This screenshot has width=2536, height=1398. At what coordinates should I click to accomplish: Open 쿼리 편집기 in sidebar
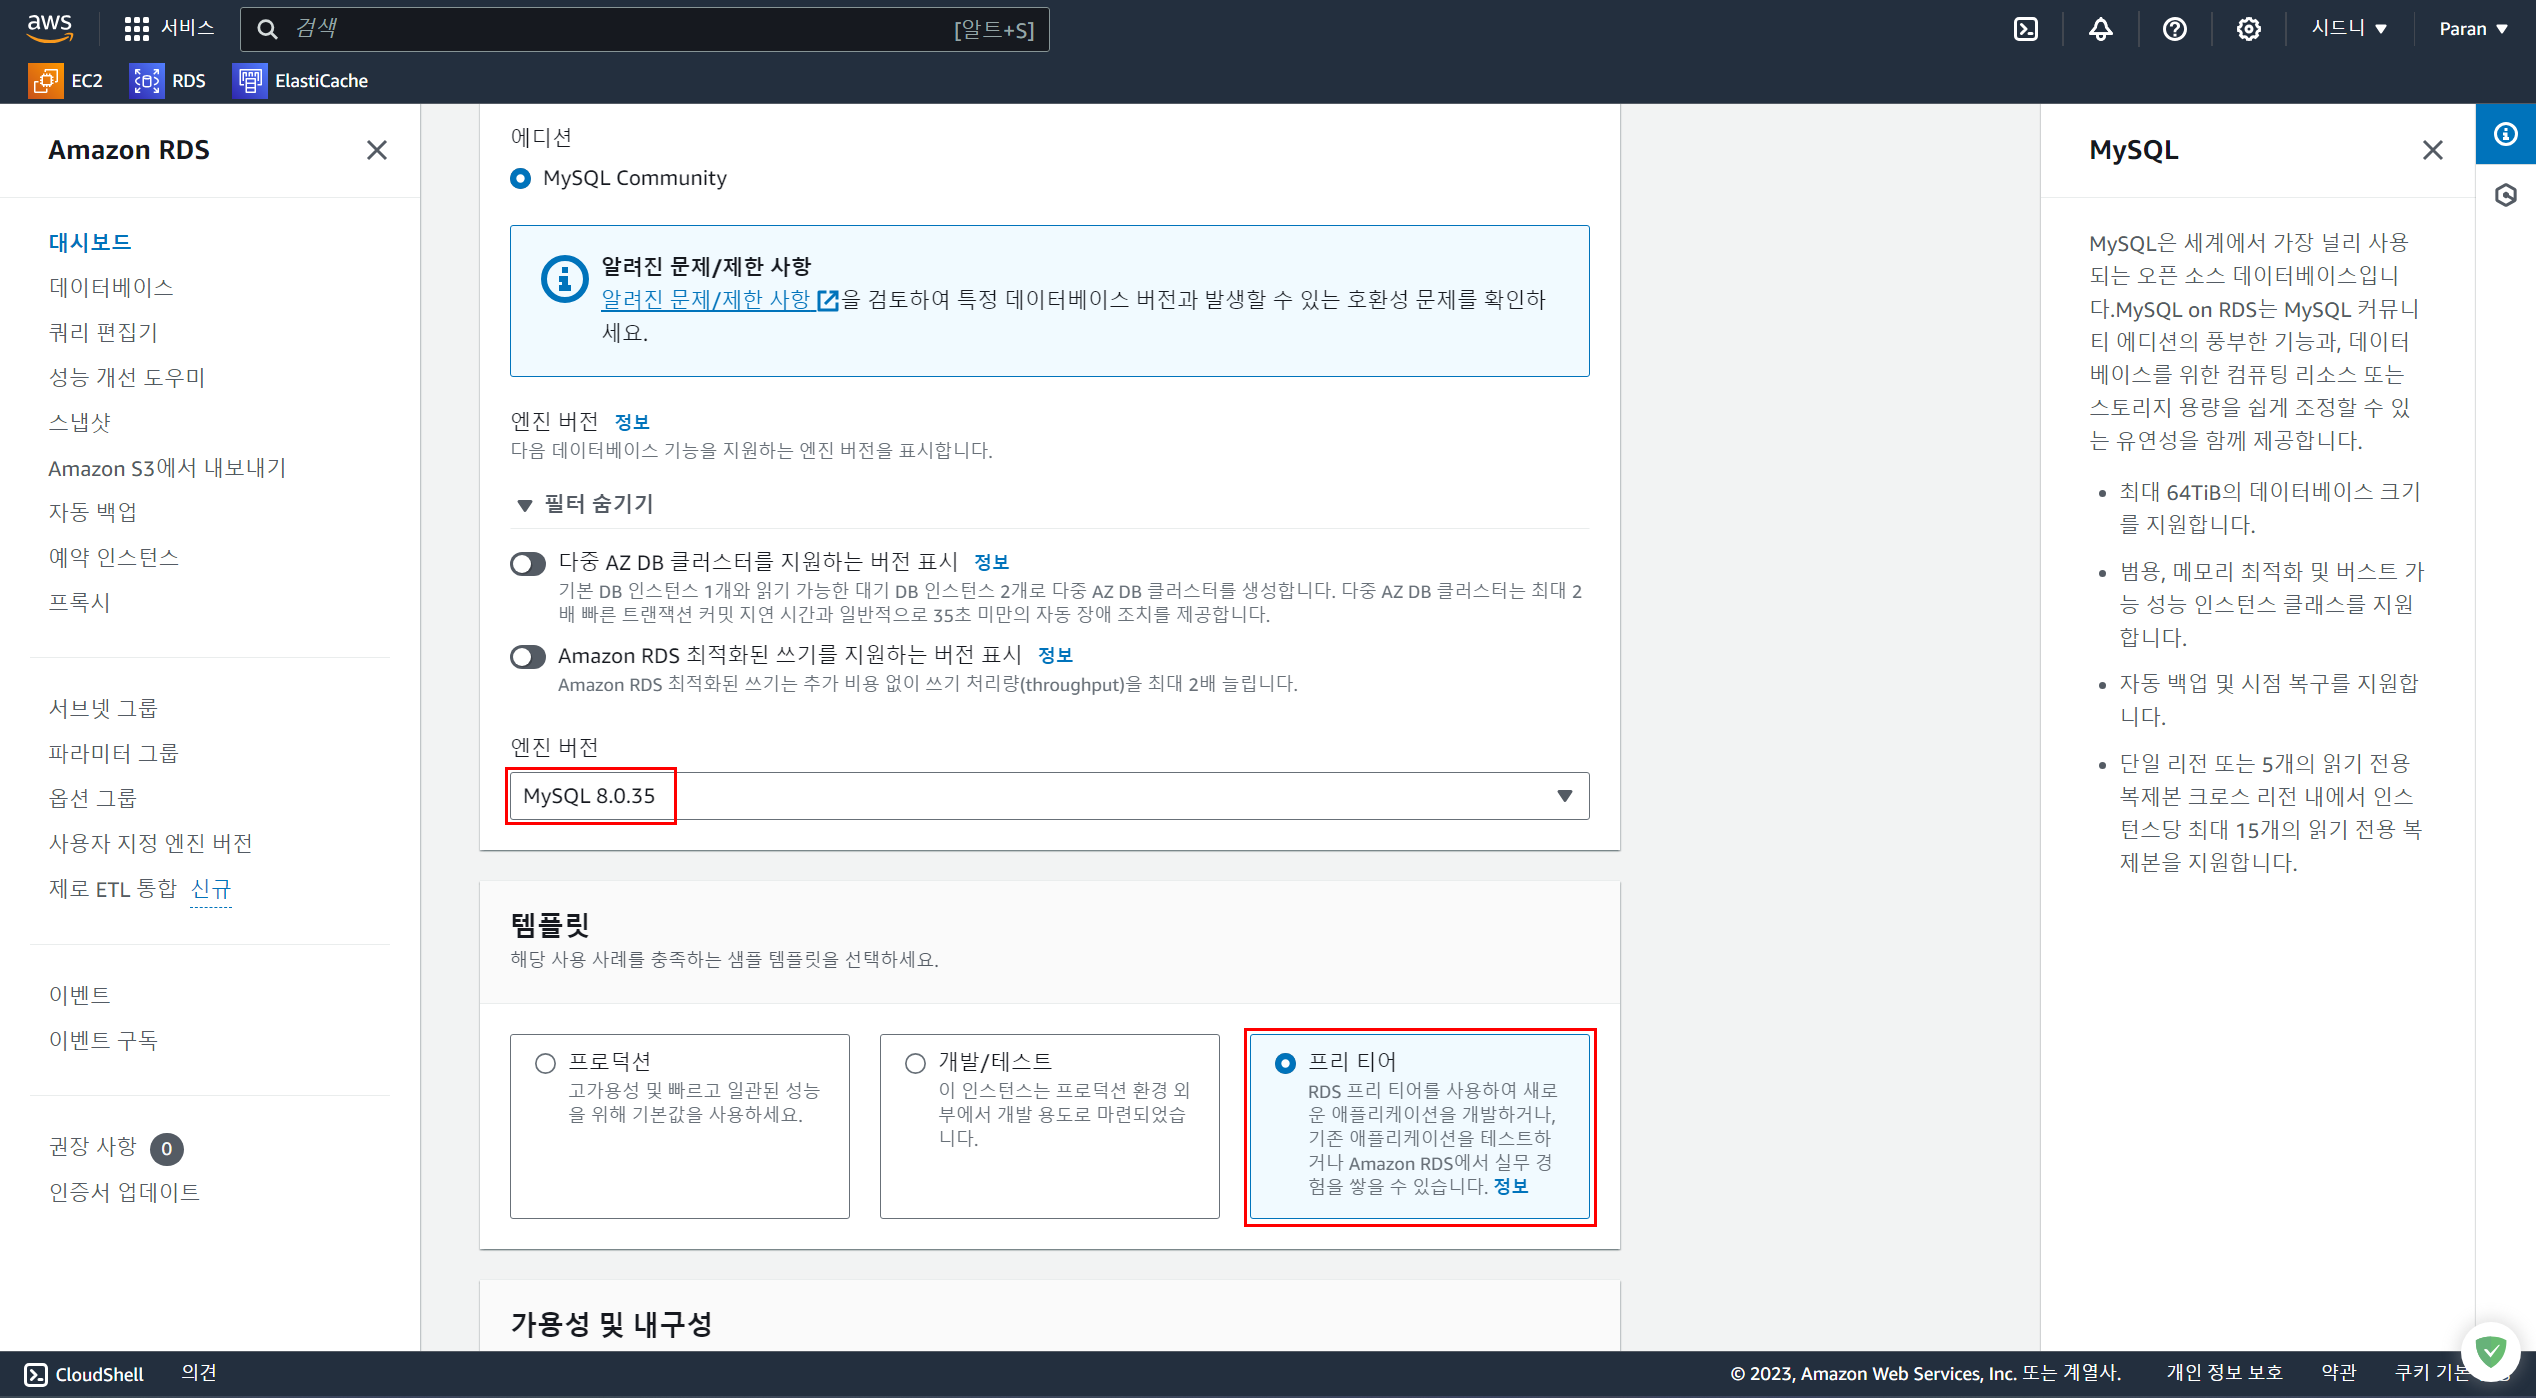point(103,332)
